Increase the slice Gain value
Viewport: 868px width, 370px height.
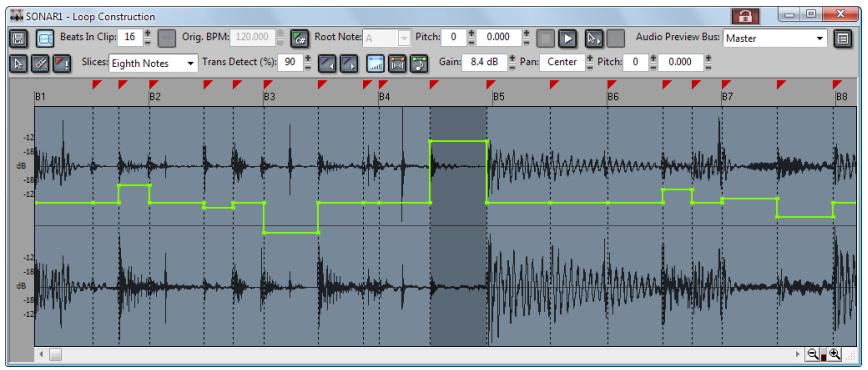pos(512,59)
